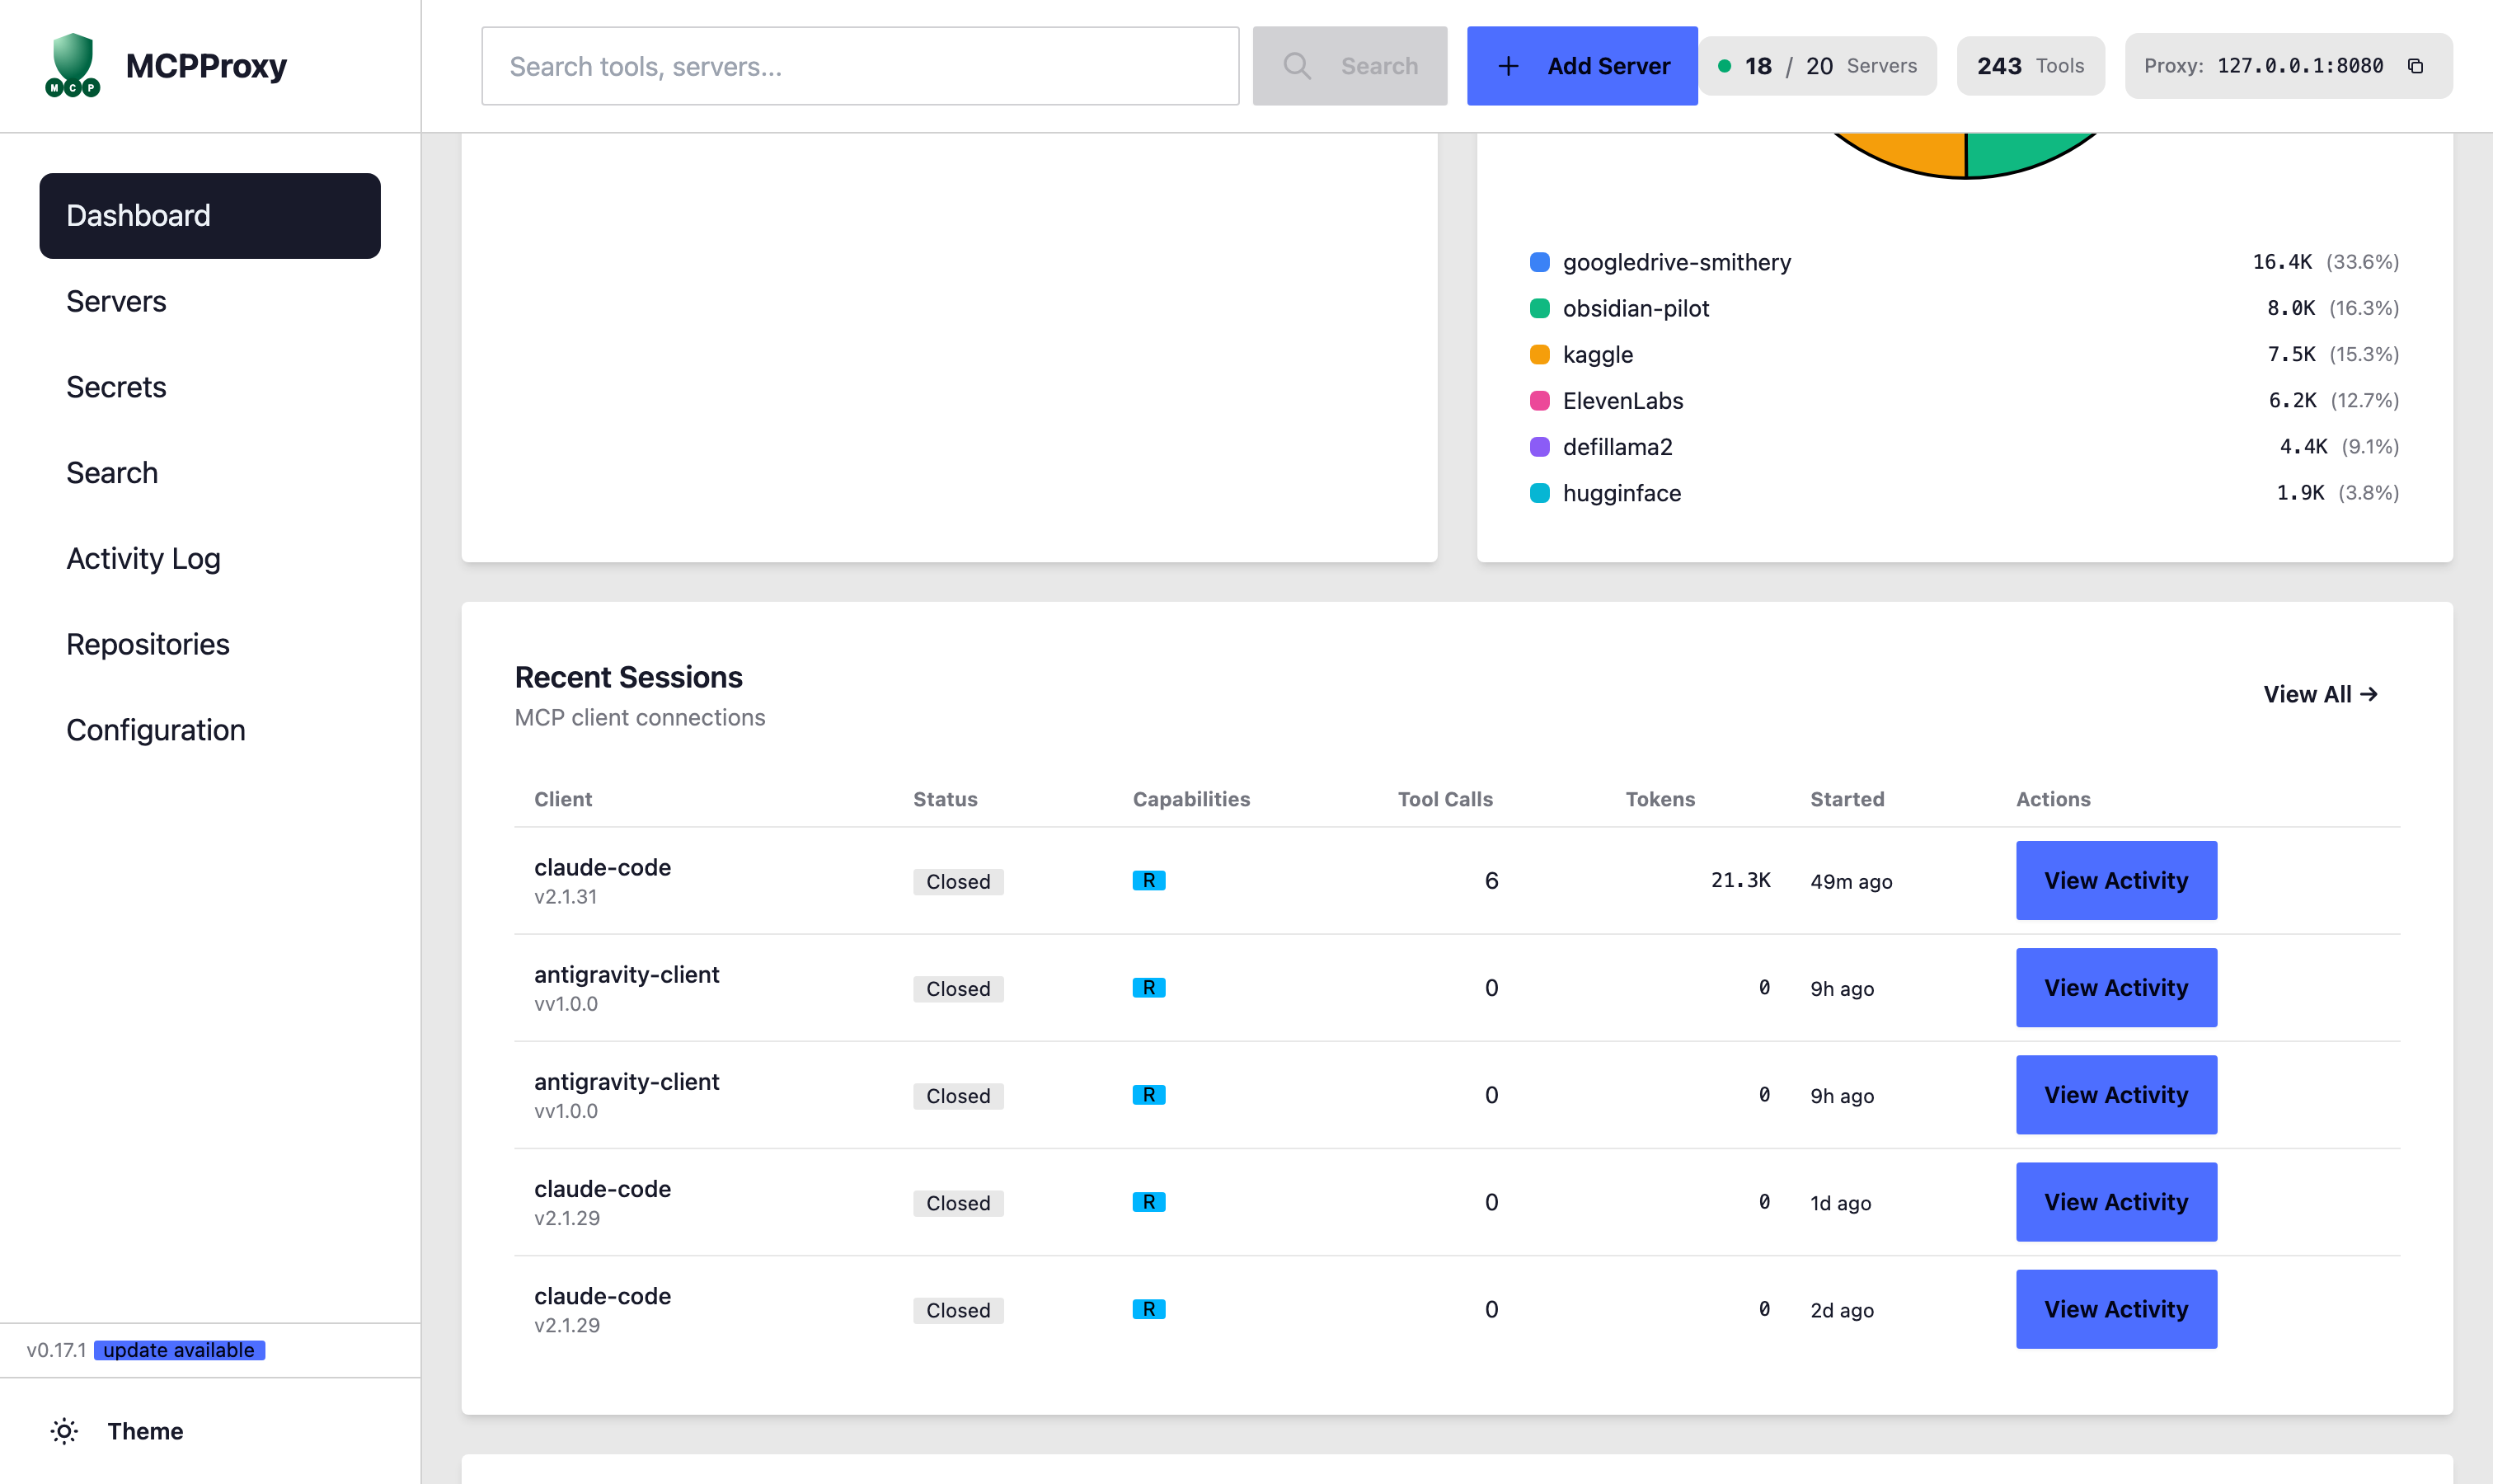This screenshot has width=2493, height=1484.
Task: Go to the Secrets section
Action: pos(116,387)
